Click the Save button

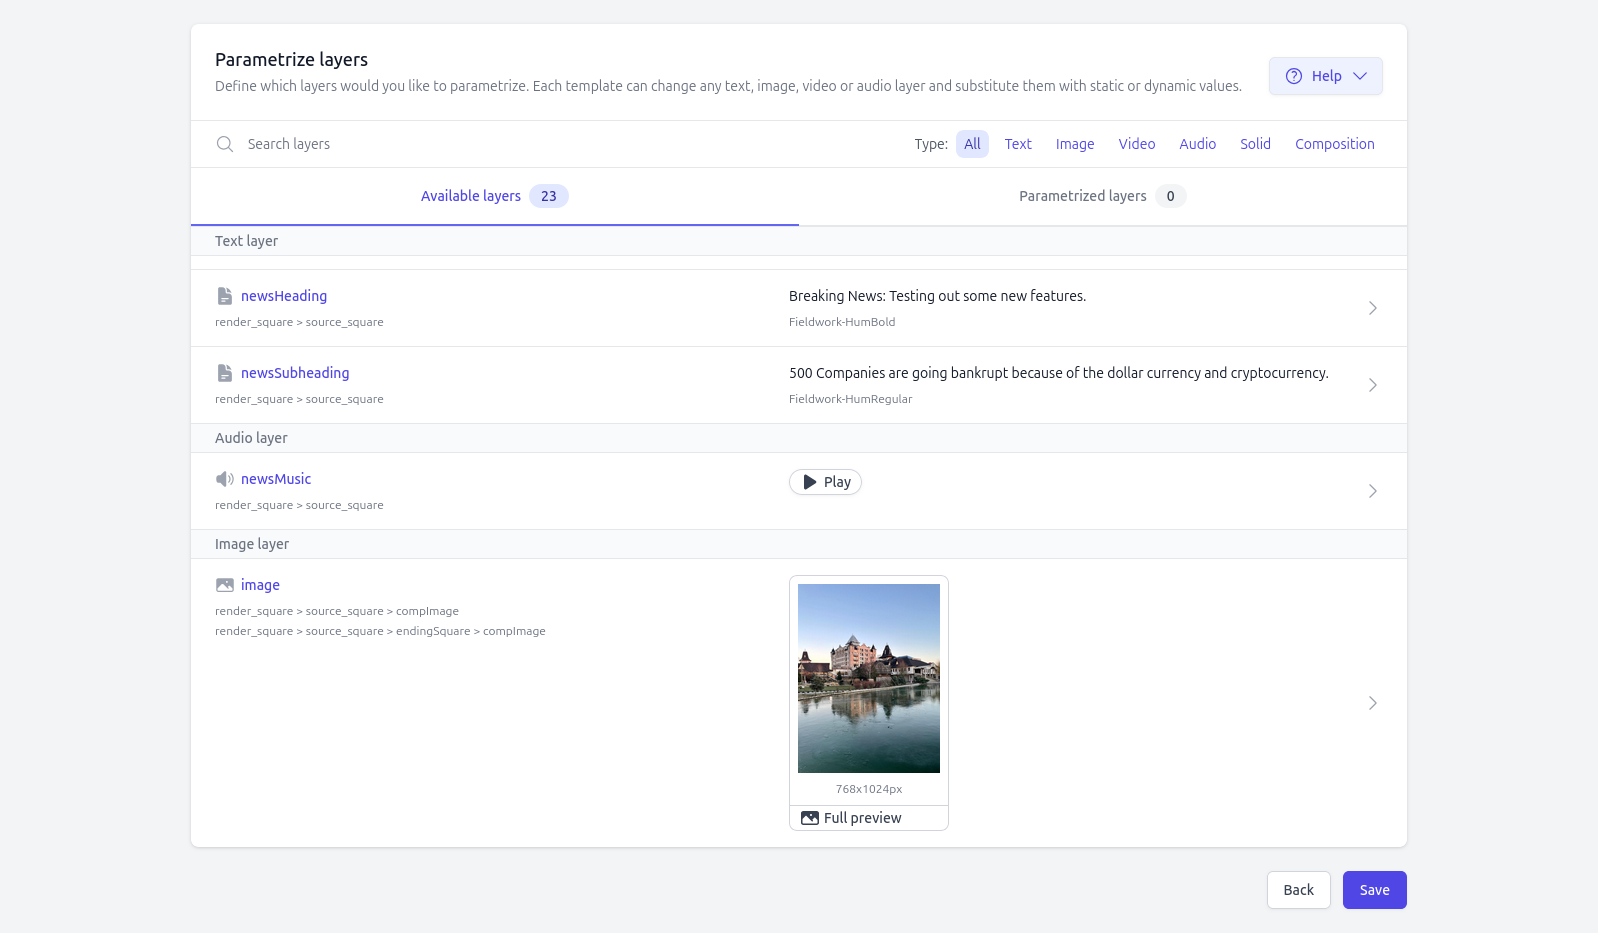(1374, 890)
